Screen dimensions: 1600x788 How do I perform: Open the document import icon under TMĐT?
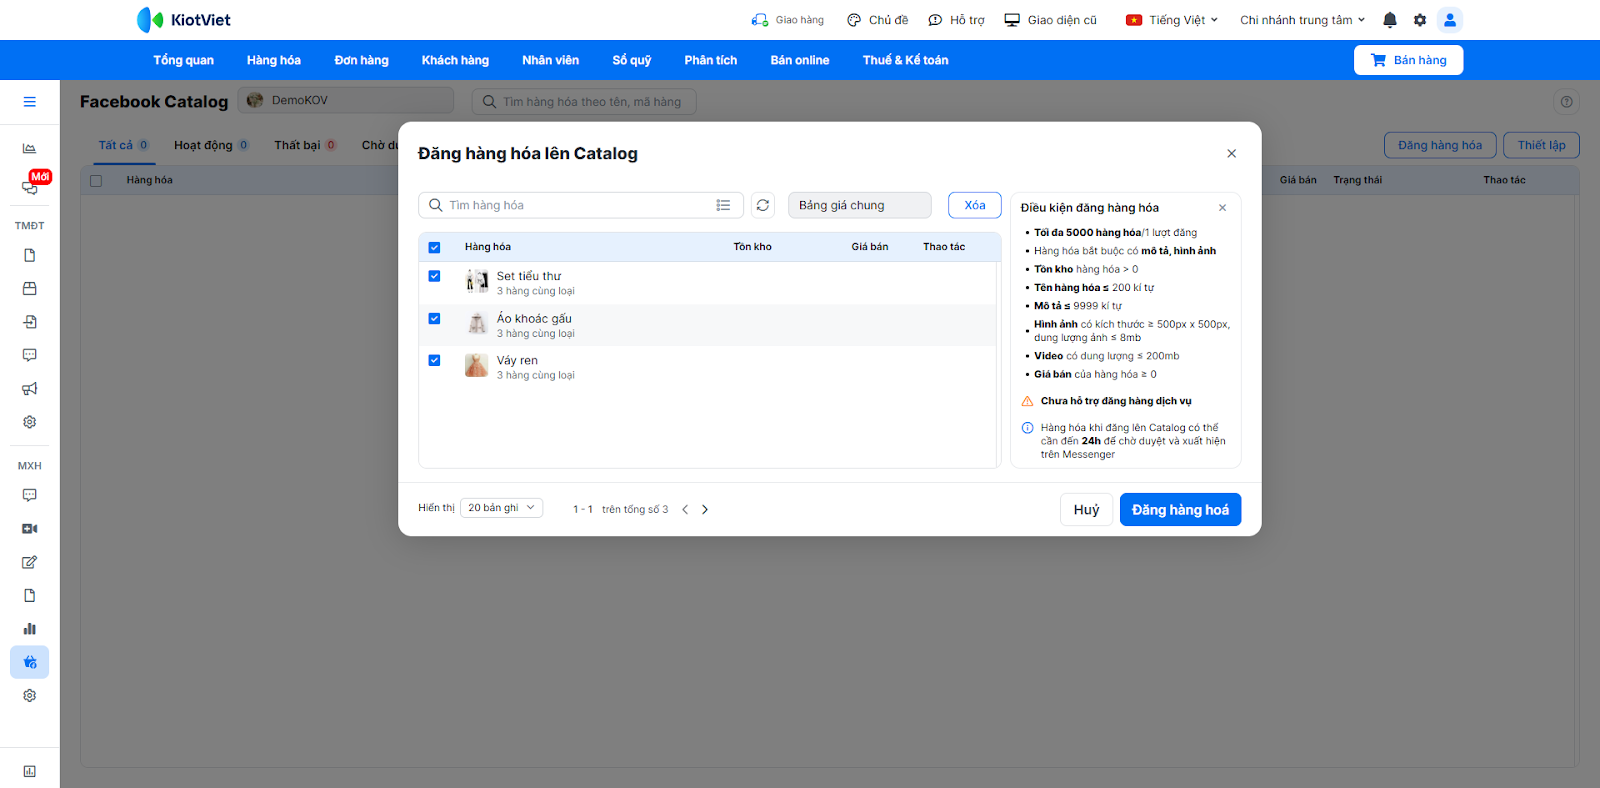(30, 322)
